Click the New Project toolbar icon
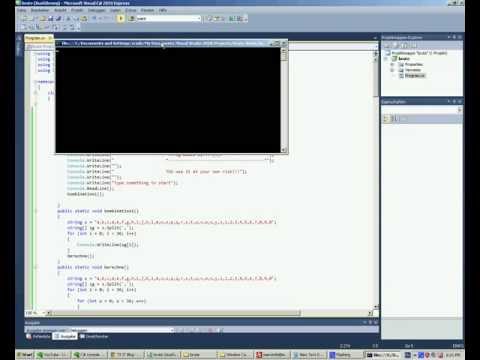Image resolution: width=480 pixels, height=360 pixels. 26,19
